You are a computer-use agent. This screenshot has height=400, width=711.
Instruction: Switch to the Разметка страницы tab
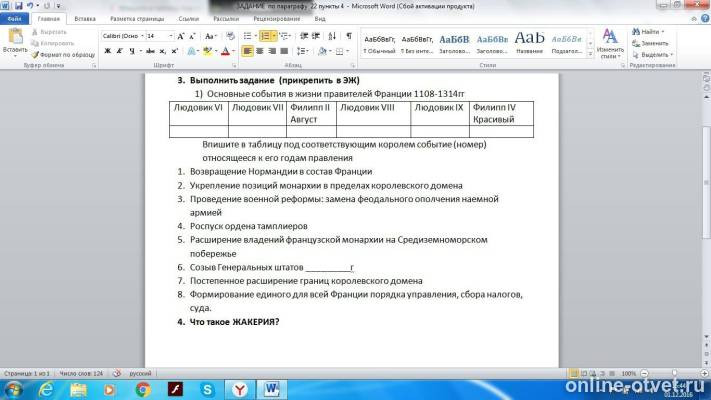(x=137, y=19)
